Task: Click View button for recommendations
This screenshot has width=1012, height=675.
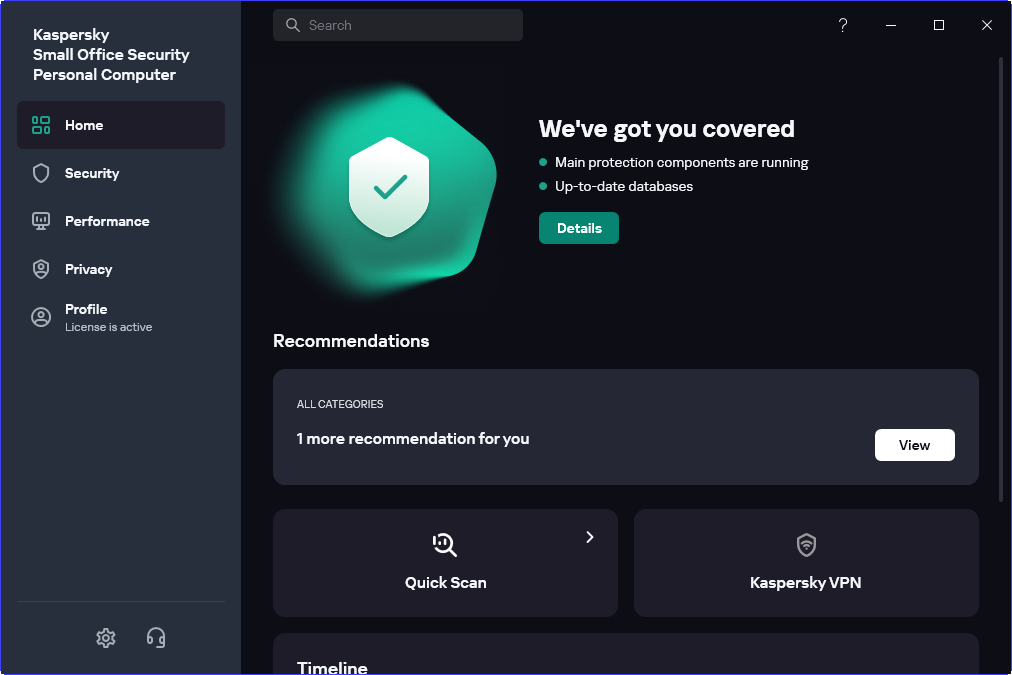Action: pyautogui.click(x=914, y=445)
